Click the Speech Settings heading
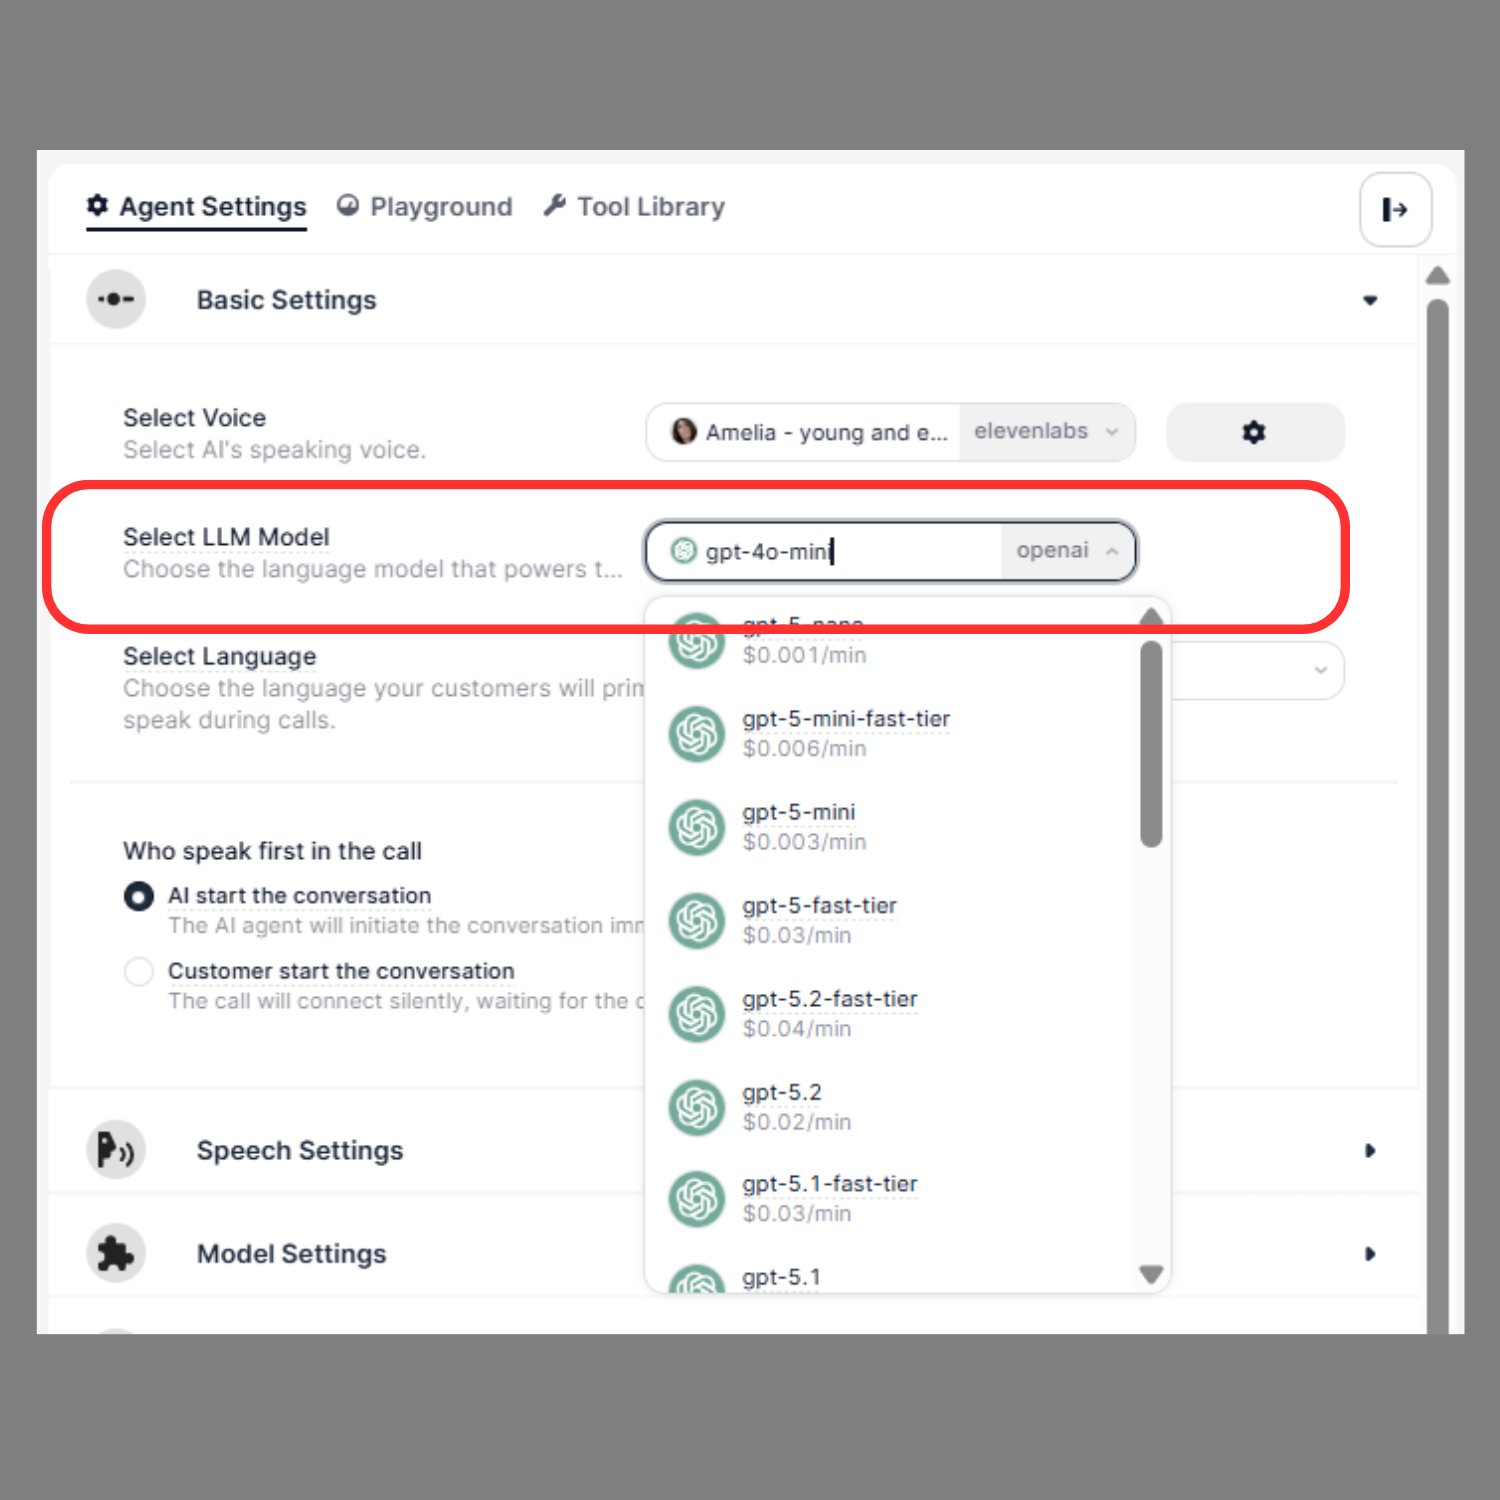The width and height of the screenshot is (1500, 1500). (x=300, y=1150)
